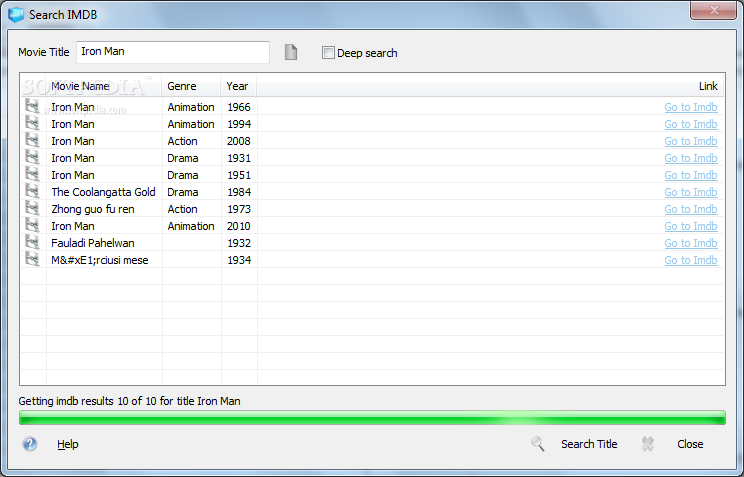Click the green progress bar
The height and width of the screenshot is (477, 744).
372,418
